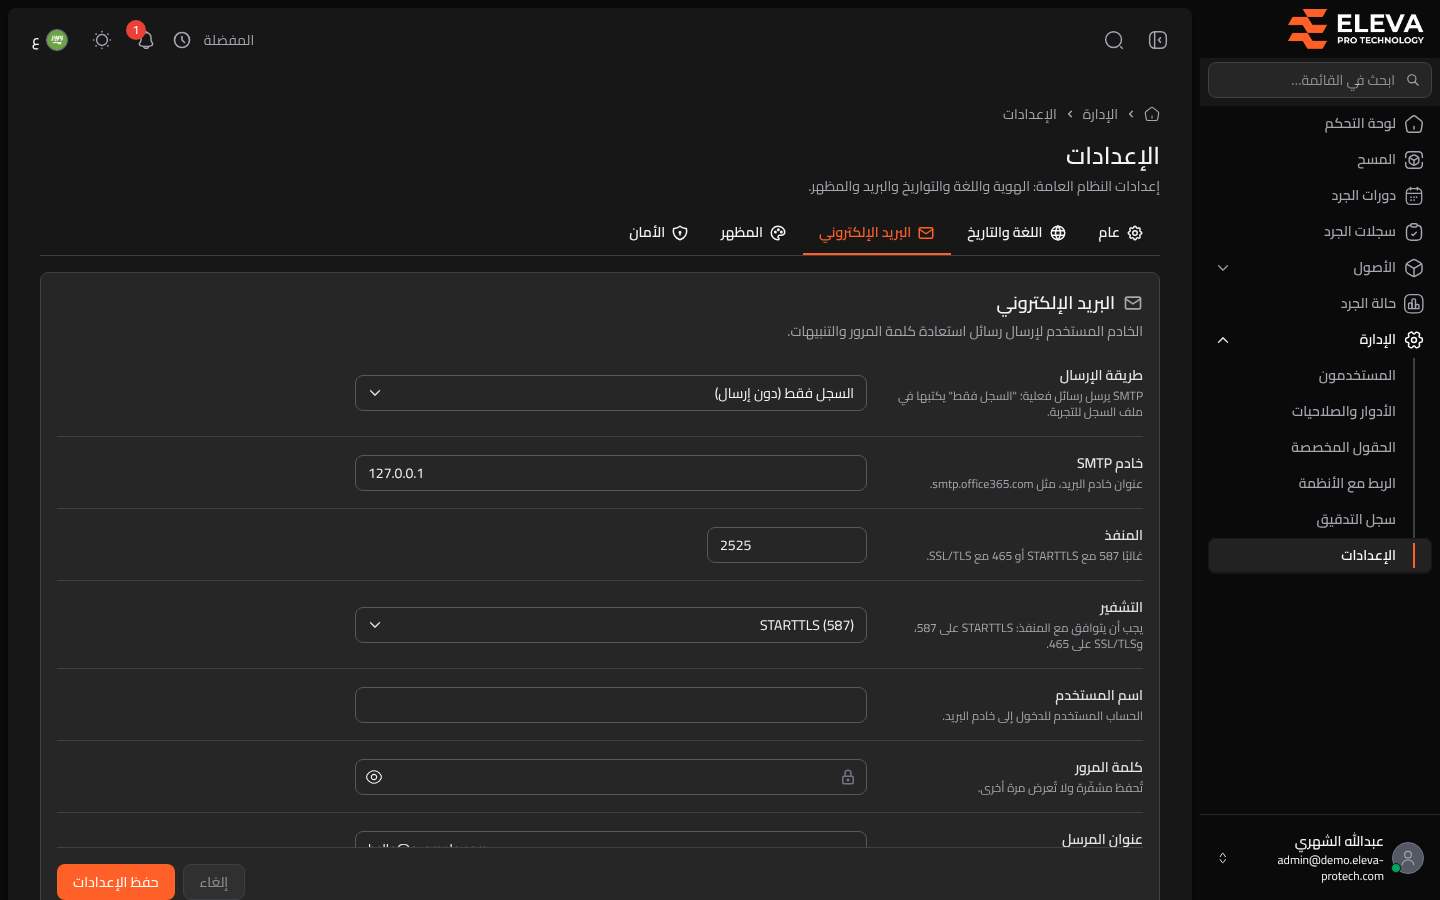Focus the كلمة المرور password field
This screenshot has height=900, width=1440.
[611, 777]
